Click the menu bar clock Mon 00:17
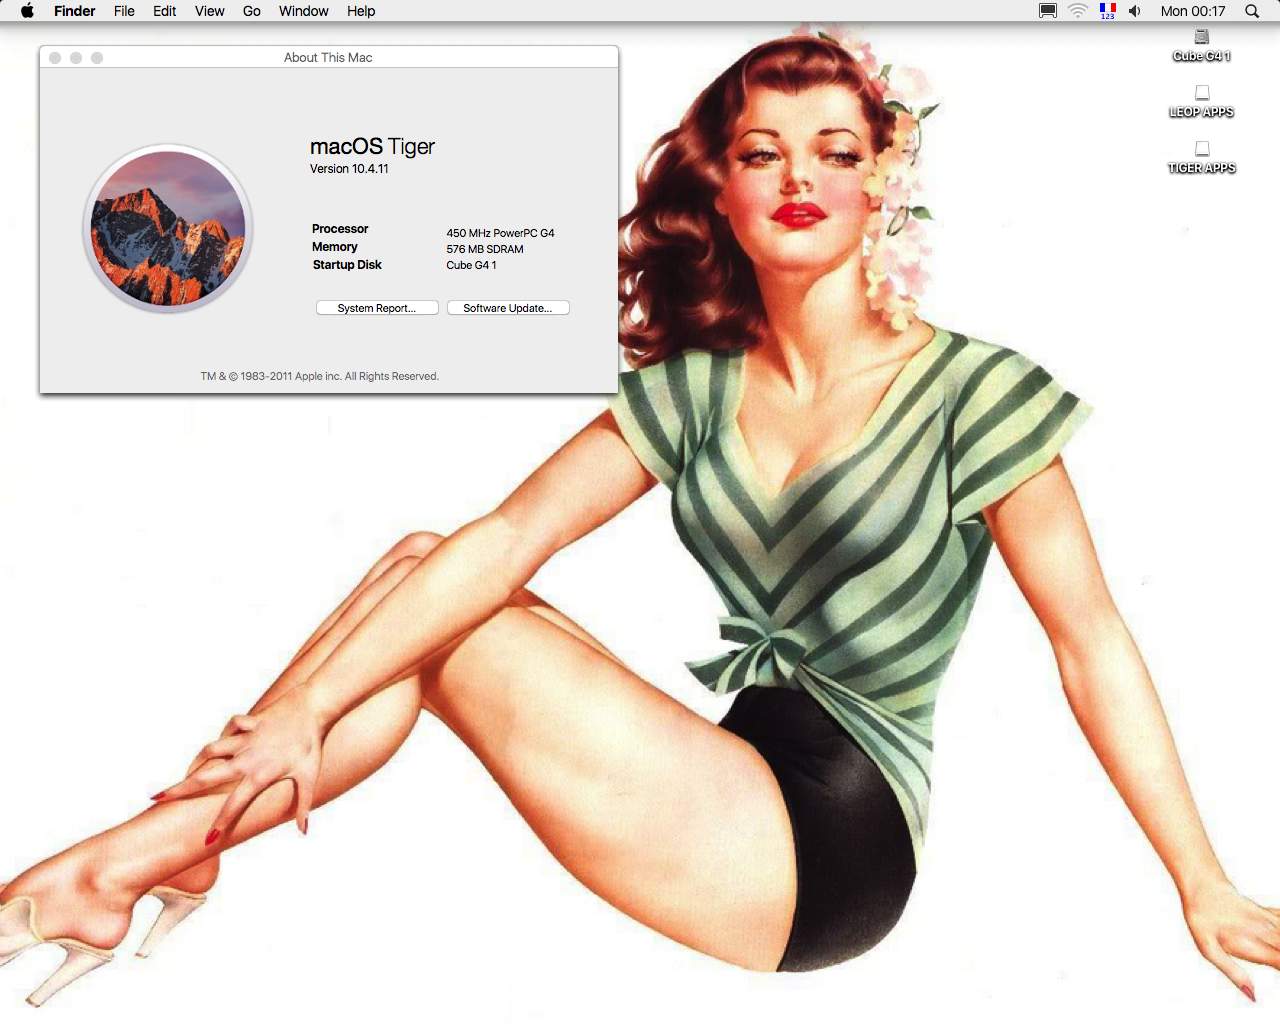 point(1193,11)
